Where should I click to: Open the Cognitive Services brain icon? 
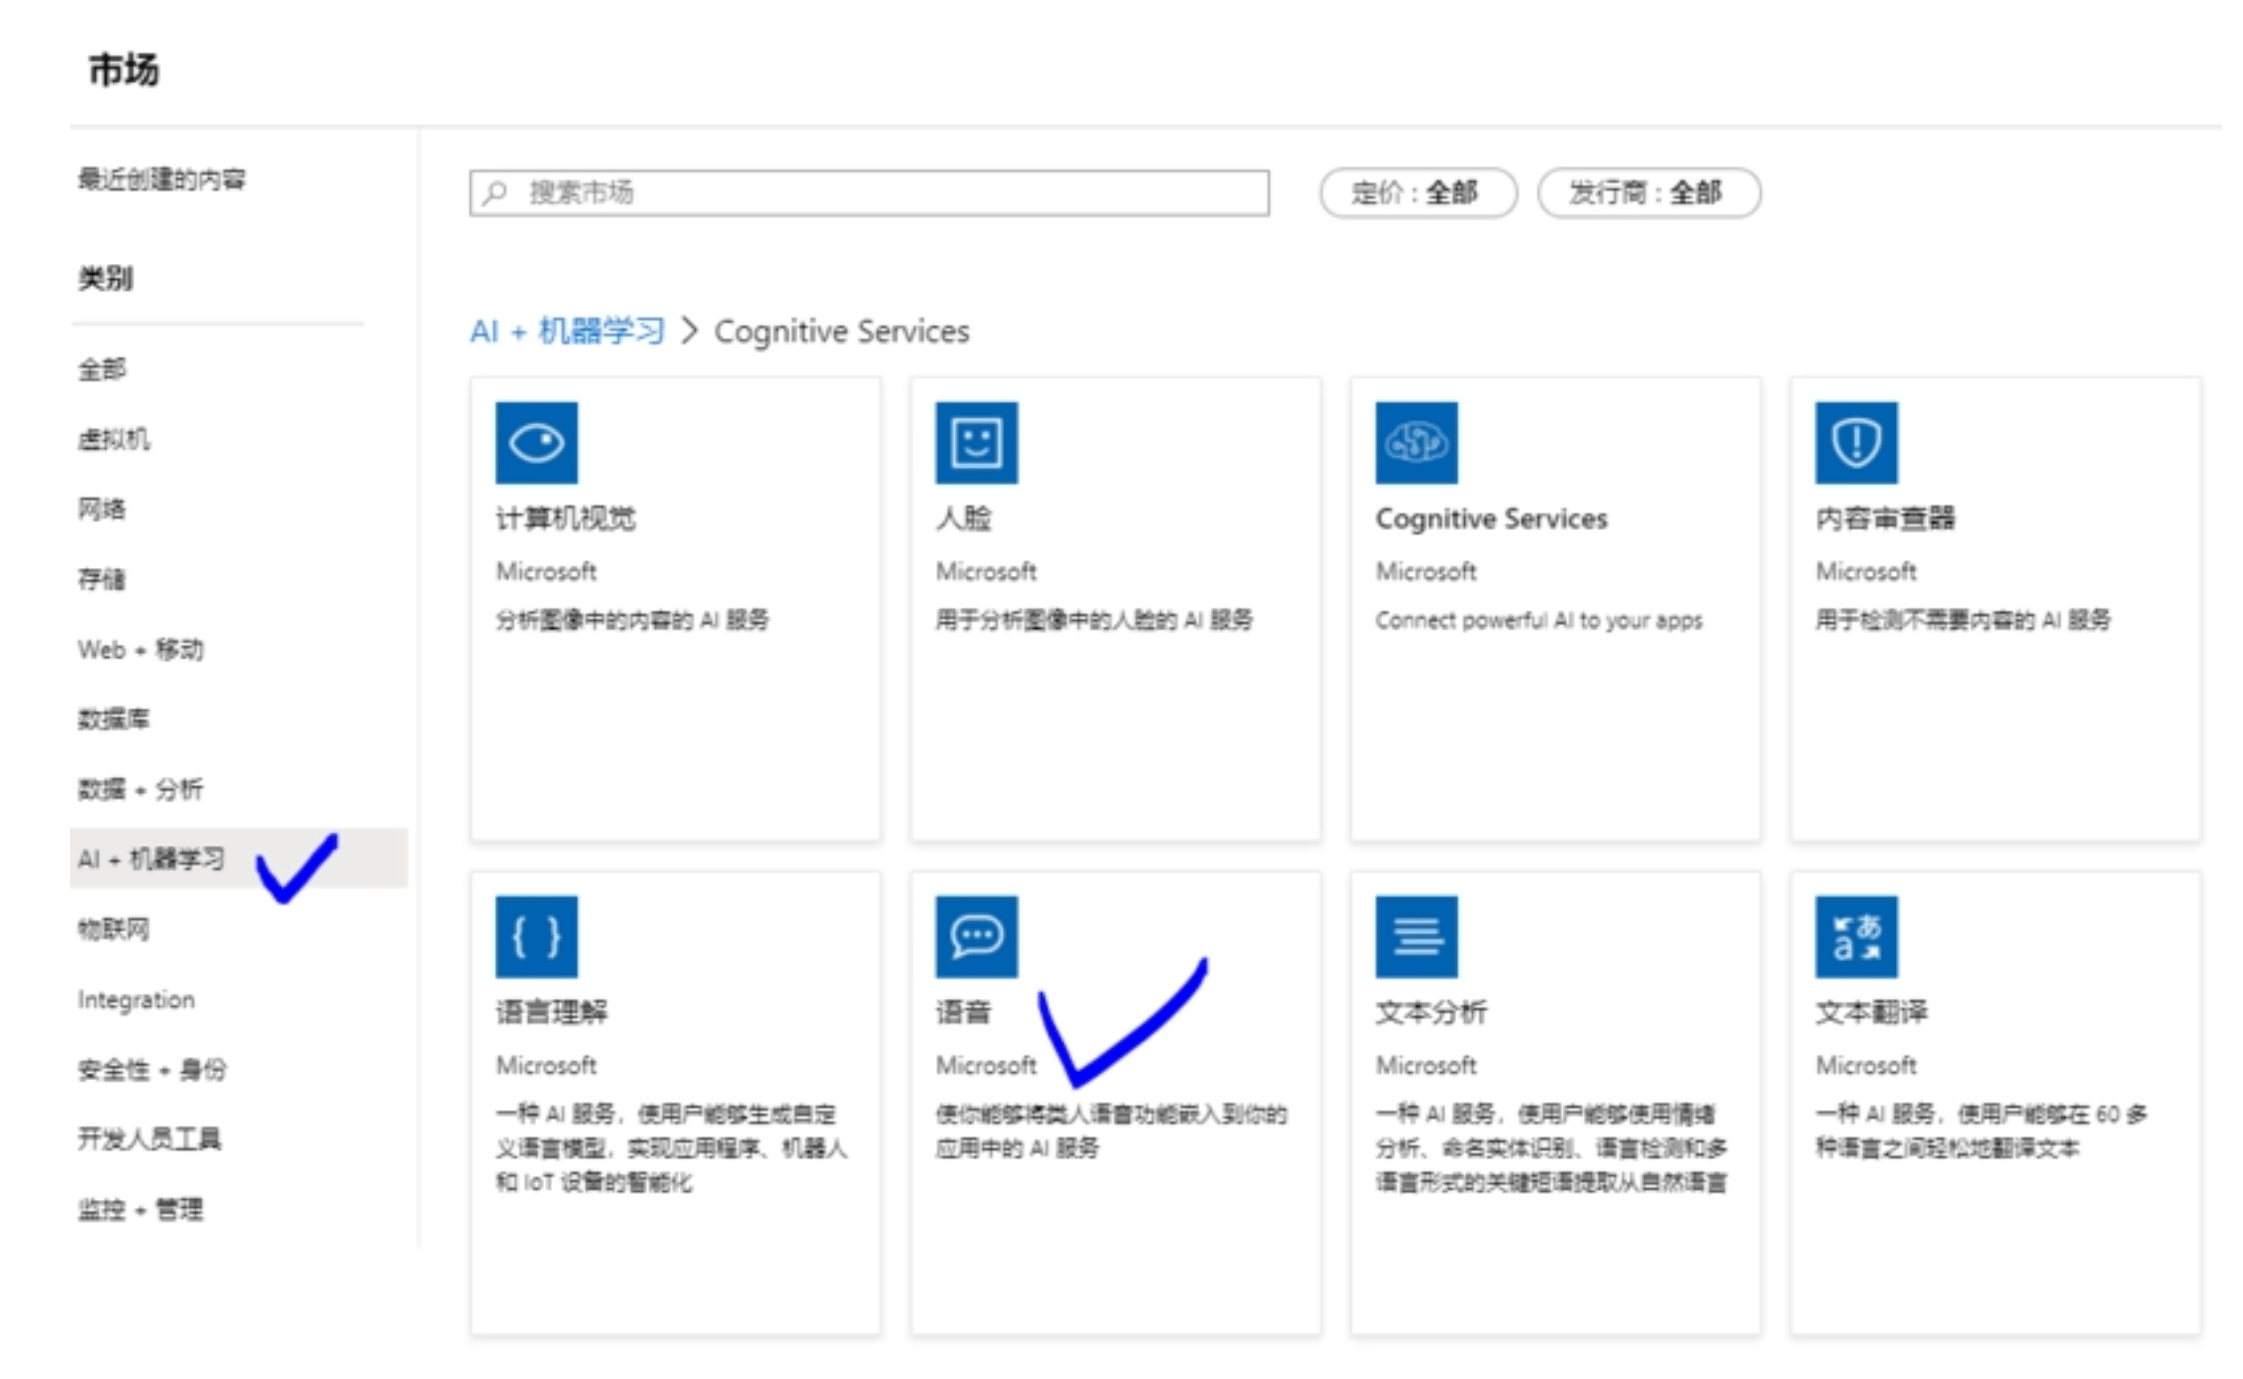point(1416,443)
